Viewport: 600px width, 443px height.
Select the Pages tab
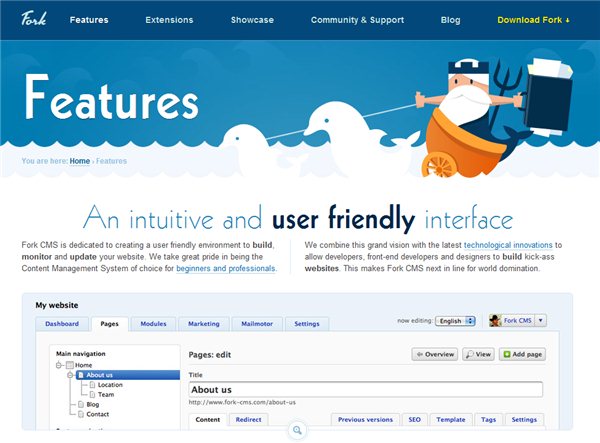(109, 324)
